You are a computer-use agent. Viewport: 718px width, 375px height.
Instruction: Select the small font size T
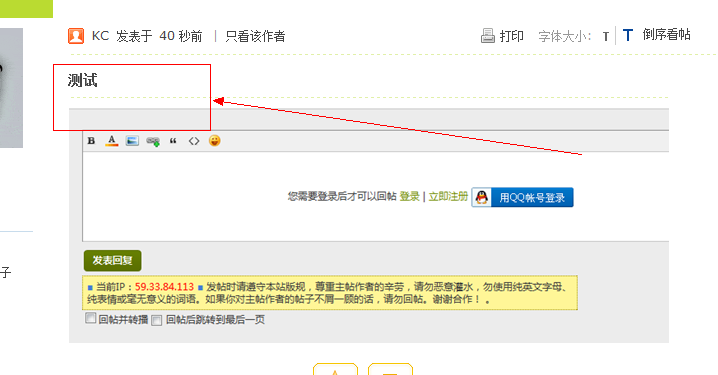pyautogui.click(x=606, y=37)
